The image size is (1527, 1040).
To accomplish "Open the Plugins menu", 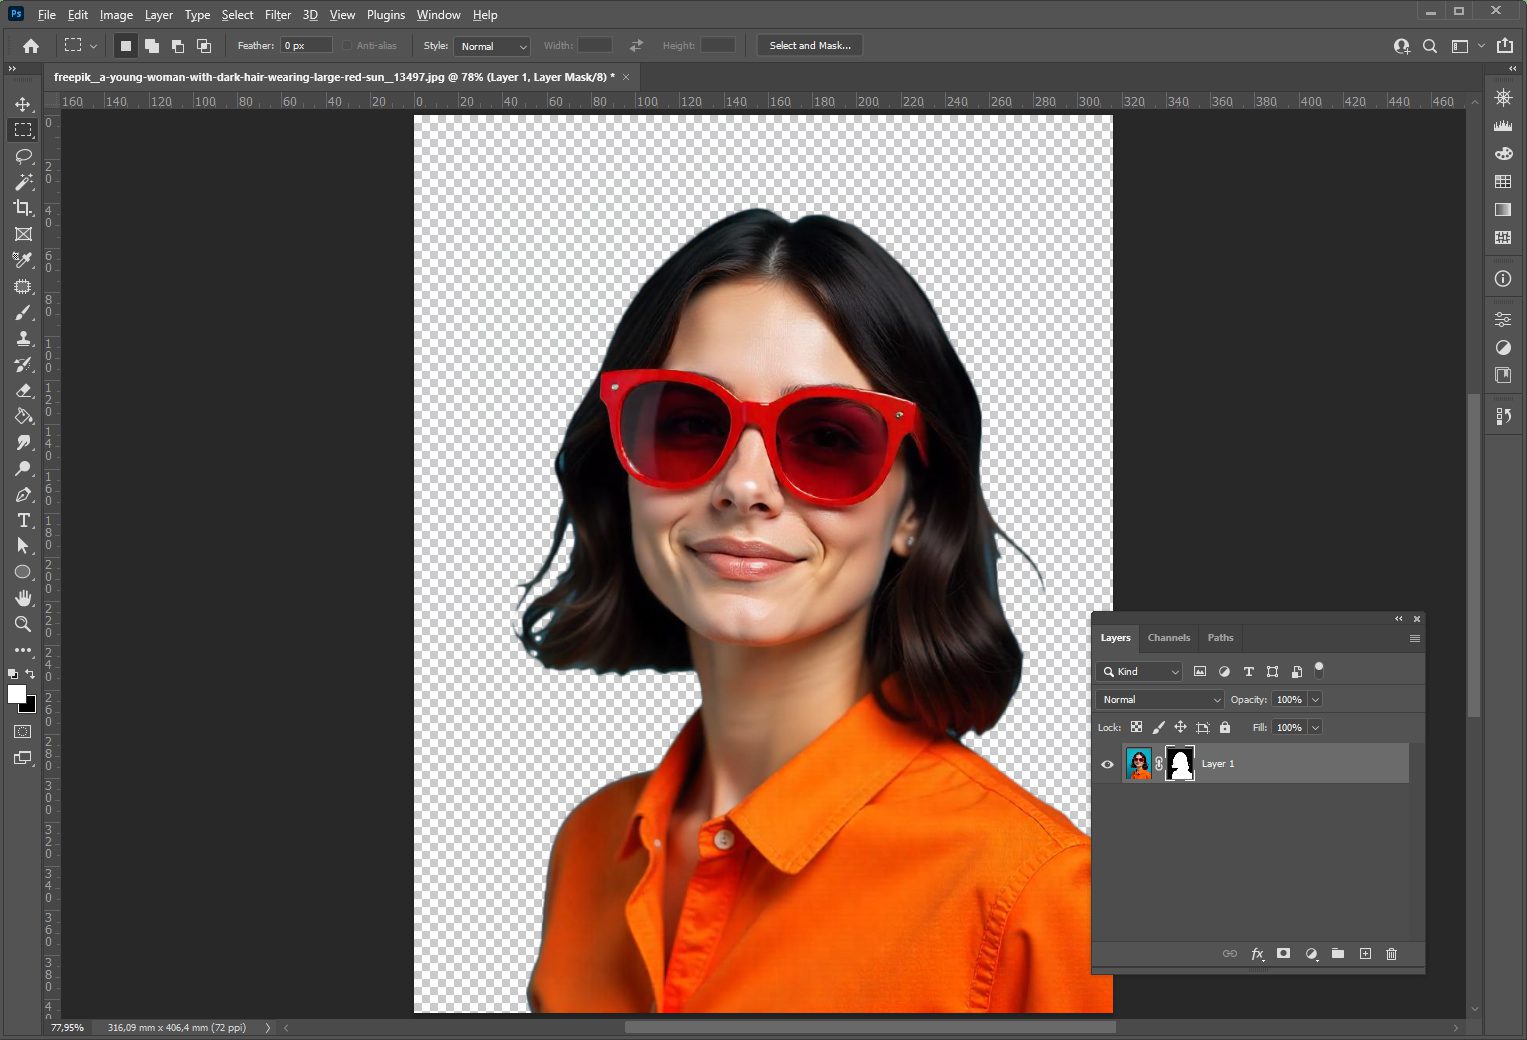I will [x=386, y=15].
